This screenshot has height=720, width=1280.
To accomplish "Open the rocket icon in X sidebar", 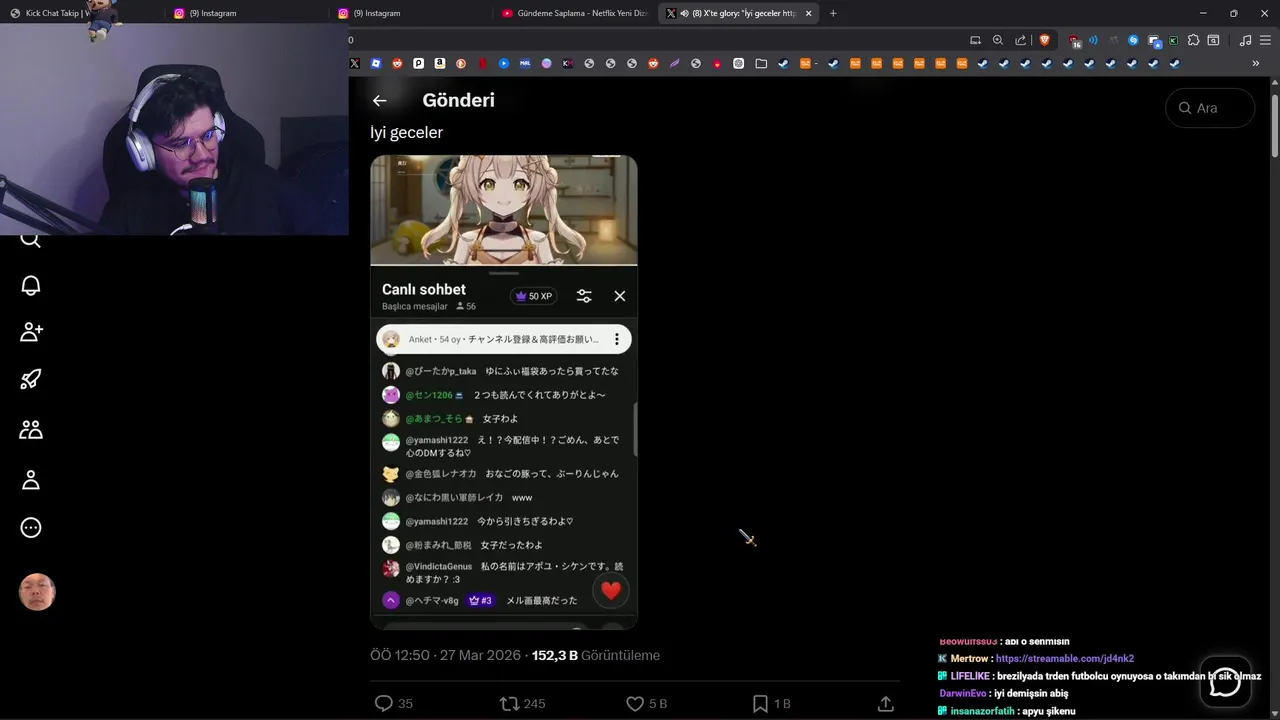I will pyautogui.click(x=31, y=379).
